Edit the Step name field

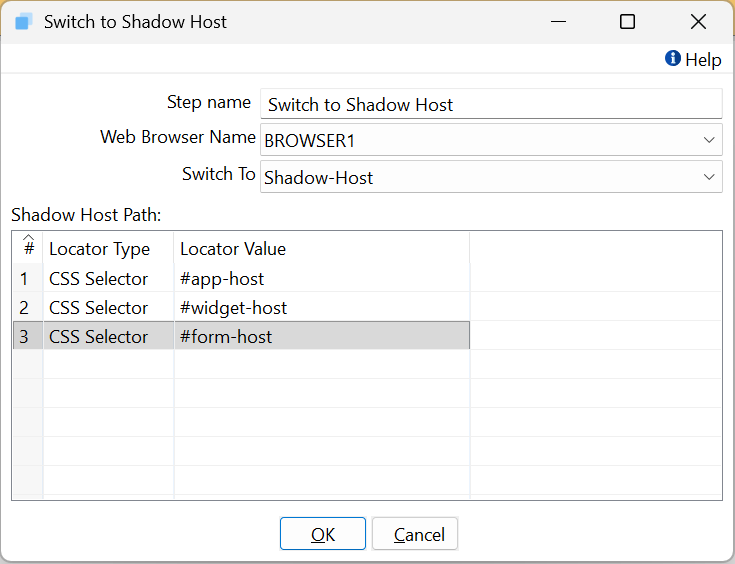(491, 104)
